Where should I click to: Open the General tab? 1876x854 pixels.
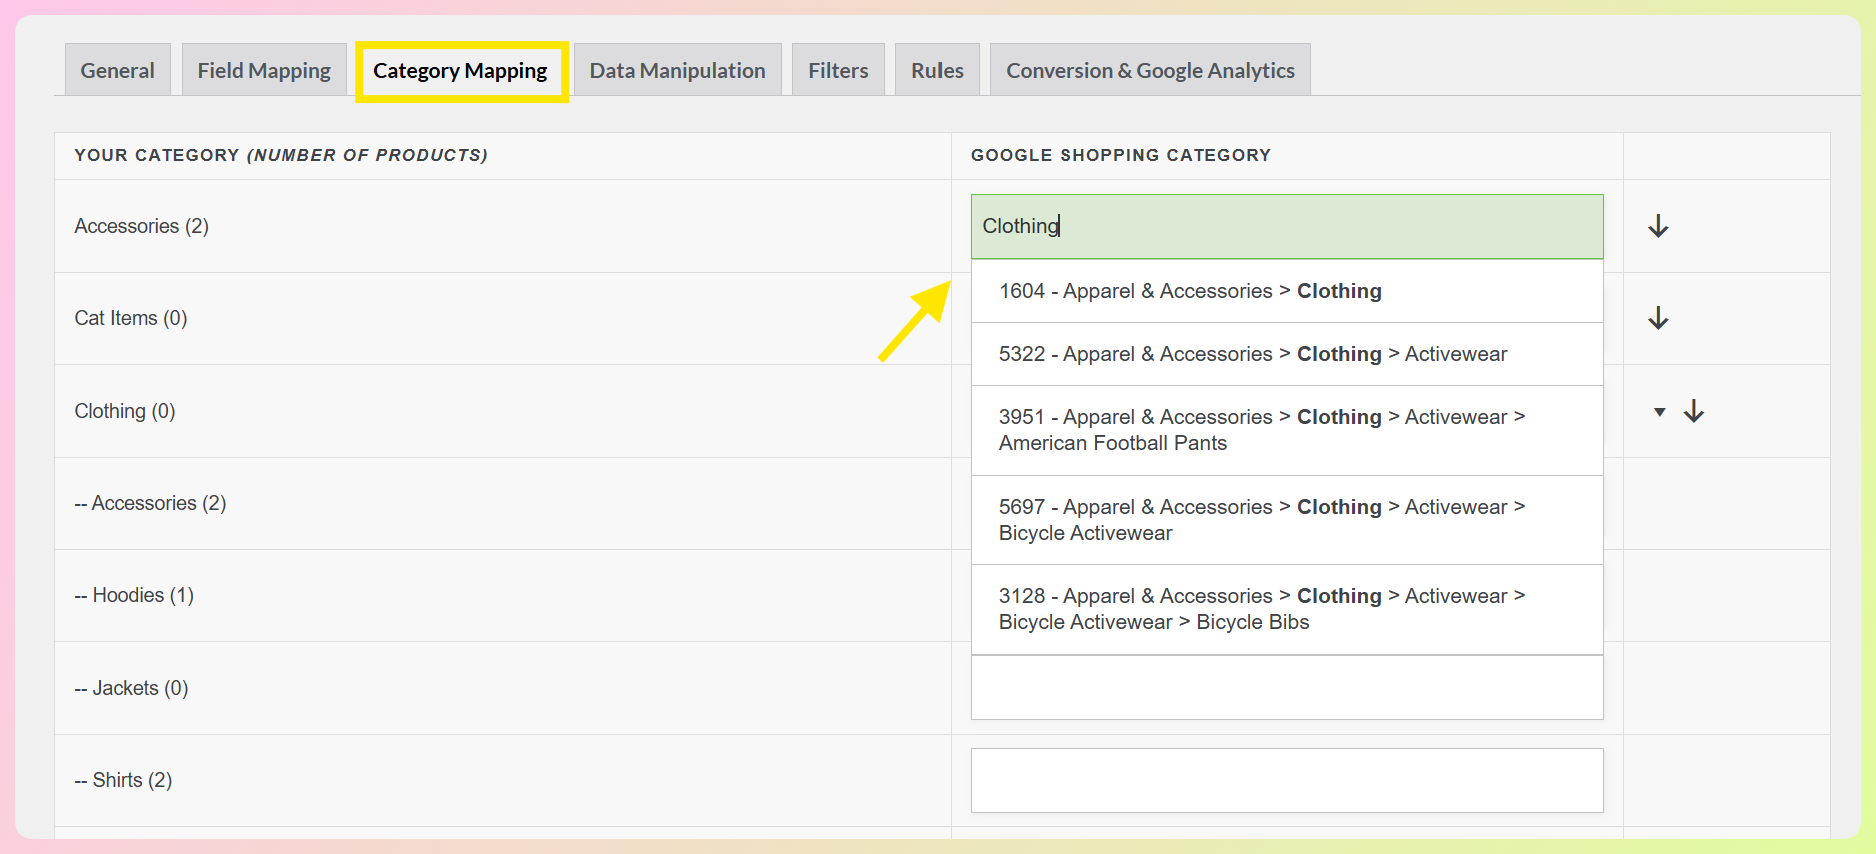[117, 70]
